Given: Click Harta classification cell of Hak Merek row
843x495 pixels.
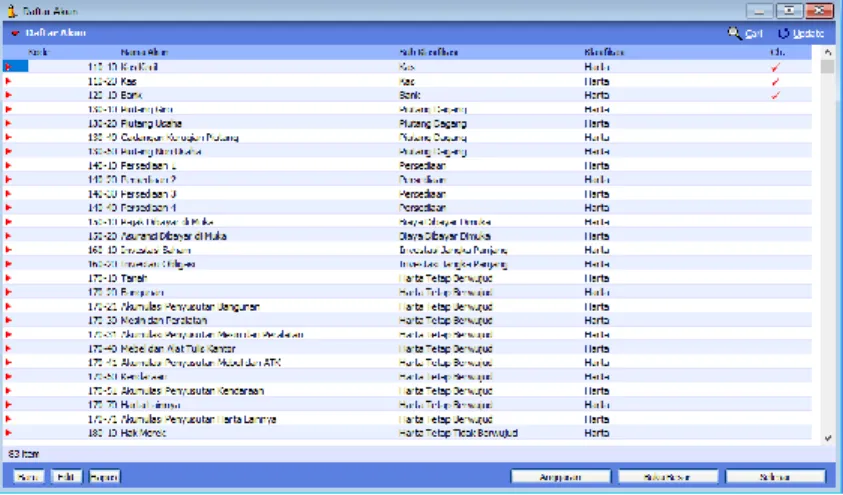Looking at the screenshot, I should point(597,433).
